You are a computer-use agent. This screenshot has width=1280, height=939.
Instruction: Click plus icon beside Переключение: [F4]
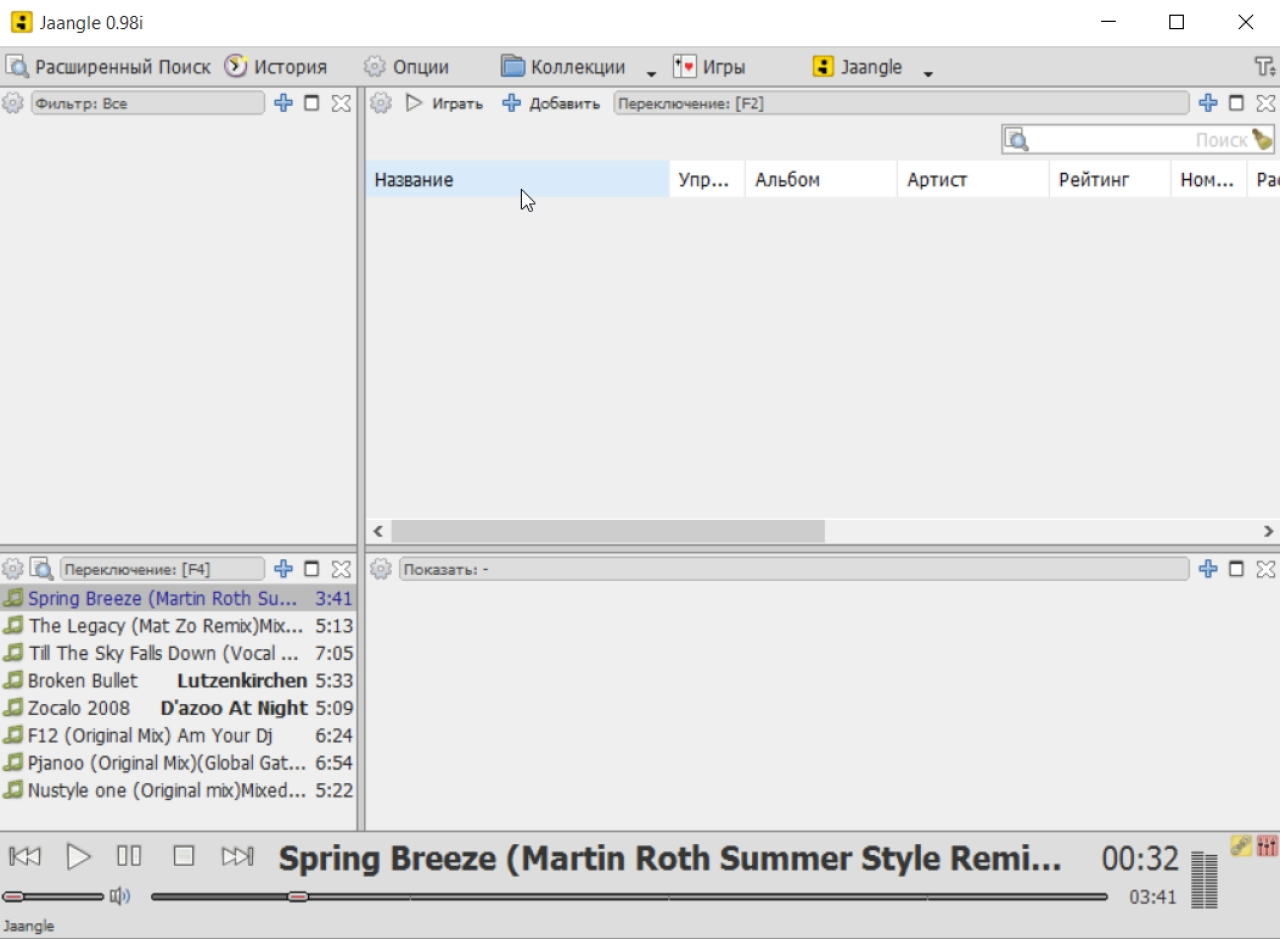tap(284, 569)
